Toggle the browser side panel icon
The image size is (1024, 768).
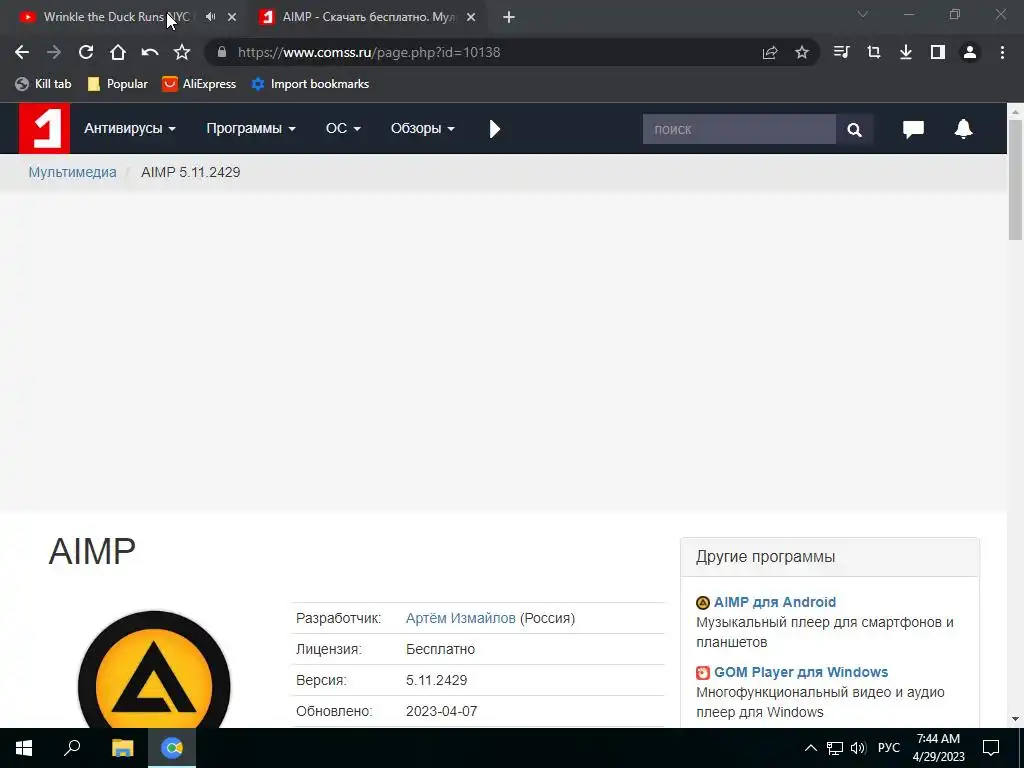[x=938, y=52]
